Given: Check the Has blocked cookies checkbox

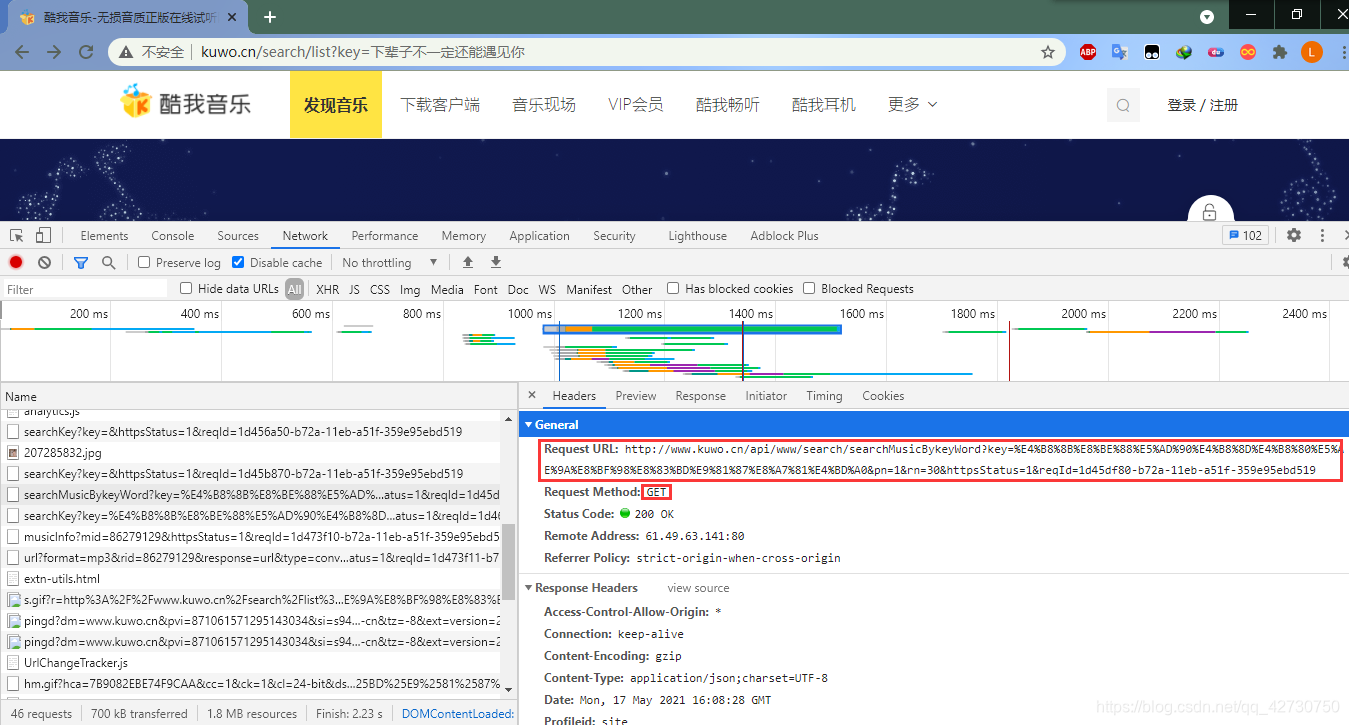Looking at the screenshot, I should [673, 288].
